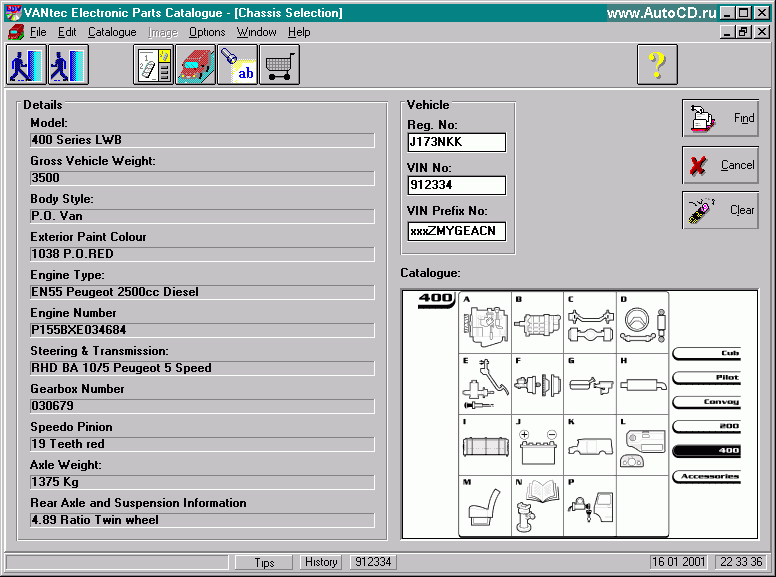Open the numbered parts list toolbar icon
The image size is (776, 577).
point(153,65)
